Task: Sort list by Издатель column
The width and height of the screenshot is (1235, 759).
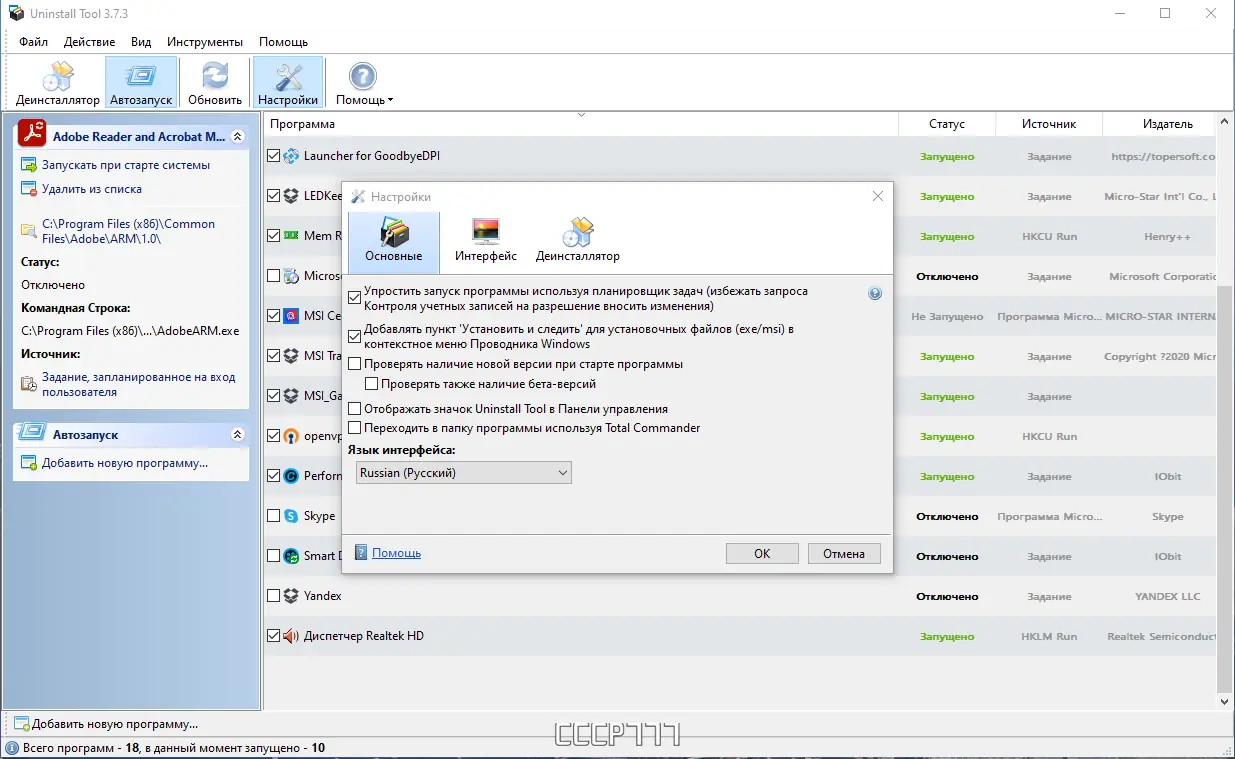Action: pyautogui.click(x=1159, y=124)
